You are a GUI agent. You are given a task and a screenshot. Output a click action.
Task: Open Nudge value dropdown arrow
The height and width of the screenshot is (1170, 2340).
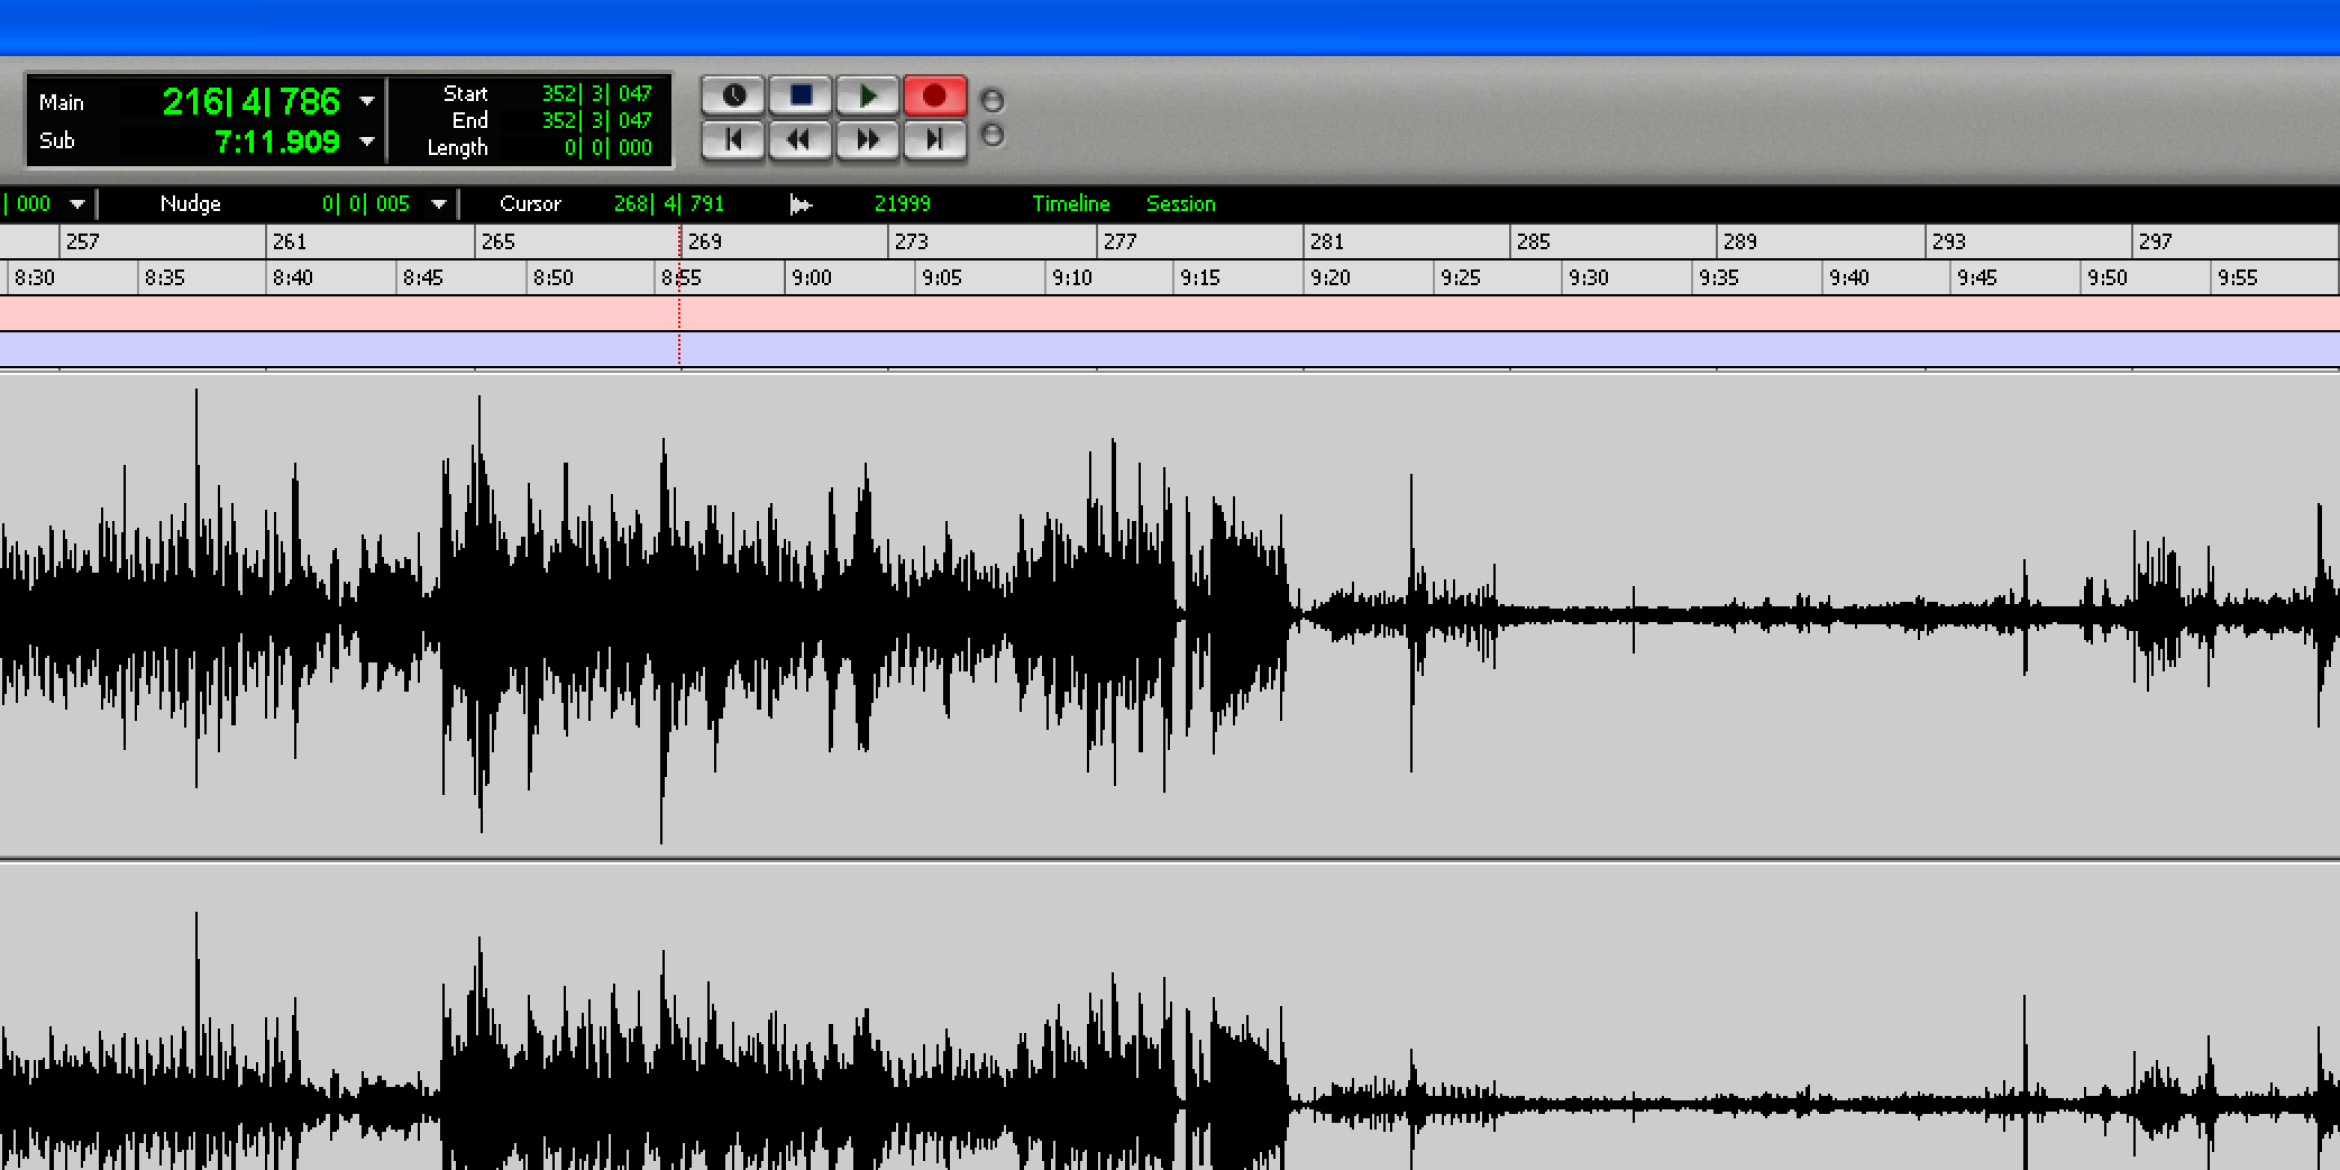tap(439, 204)
